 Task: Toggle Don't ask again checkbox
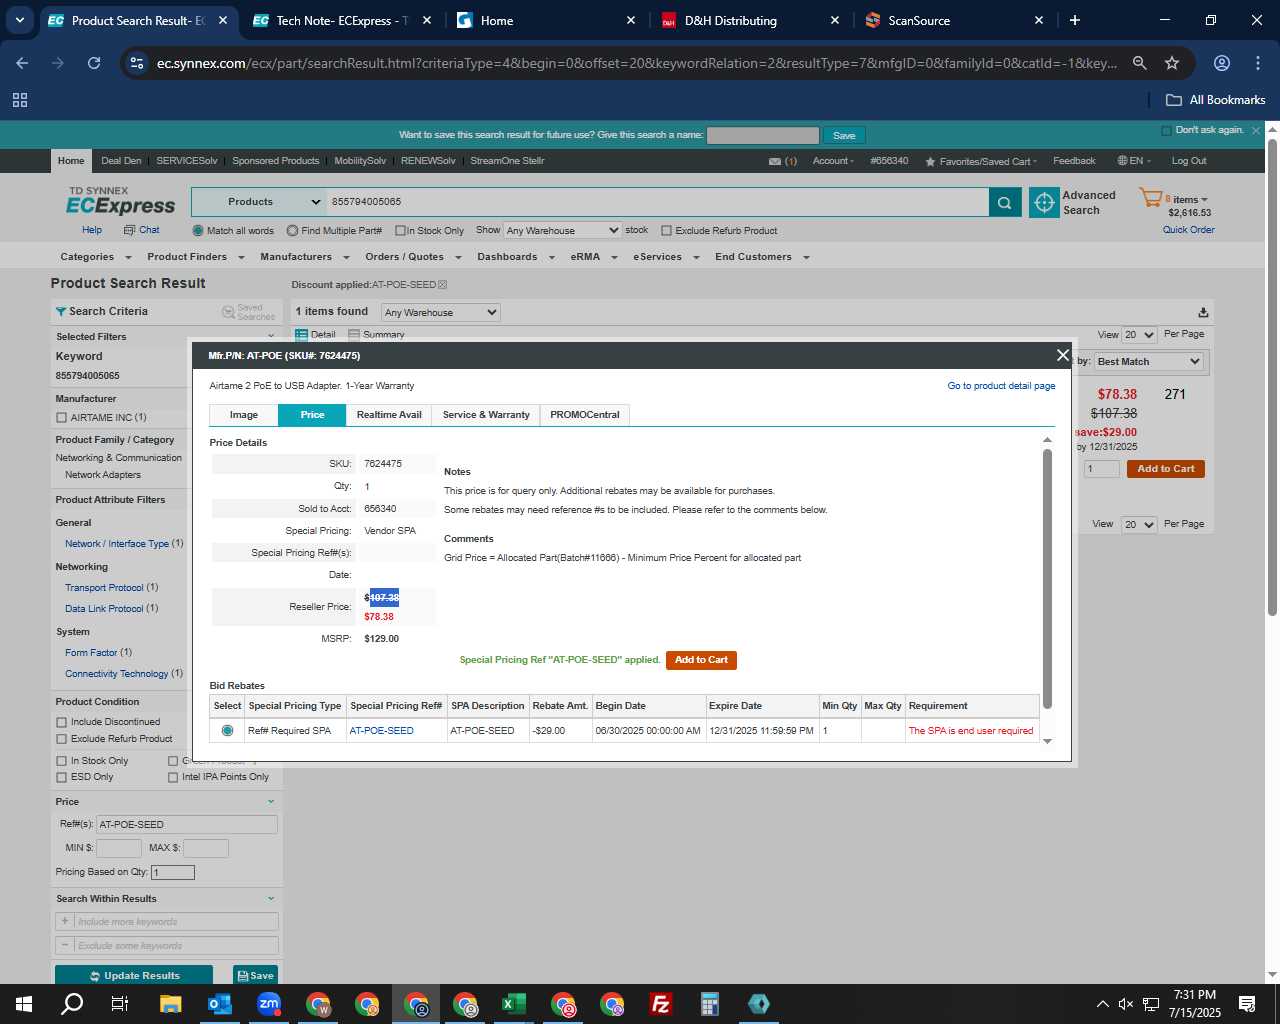(x=1166, y=131)
